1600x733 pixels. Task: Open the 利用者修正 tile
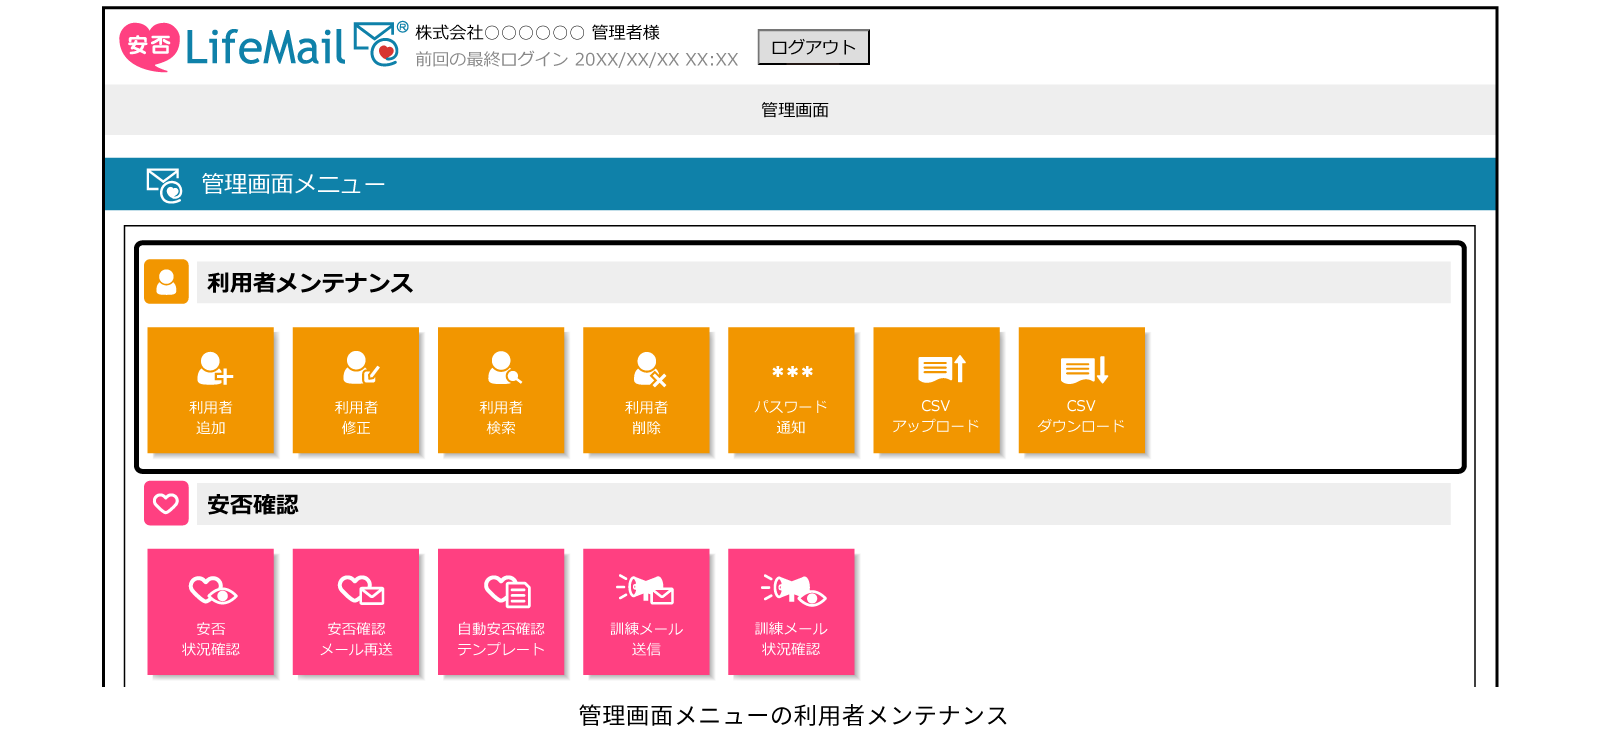point(356,390)
